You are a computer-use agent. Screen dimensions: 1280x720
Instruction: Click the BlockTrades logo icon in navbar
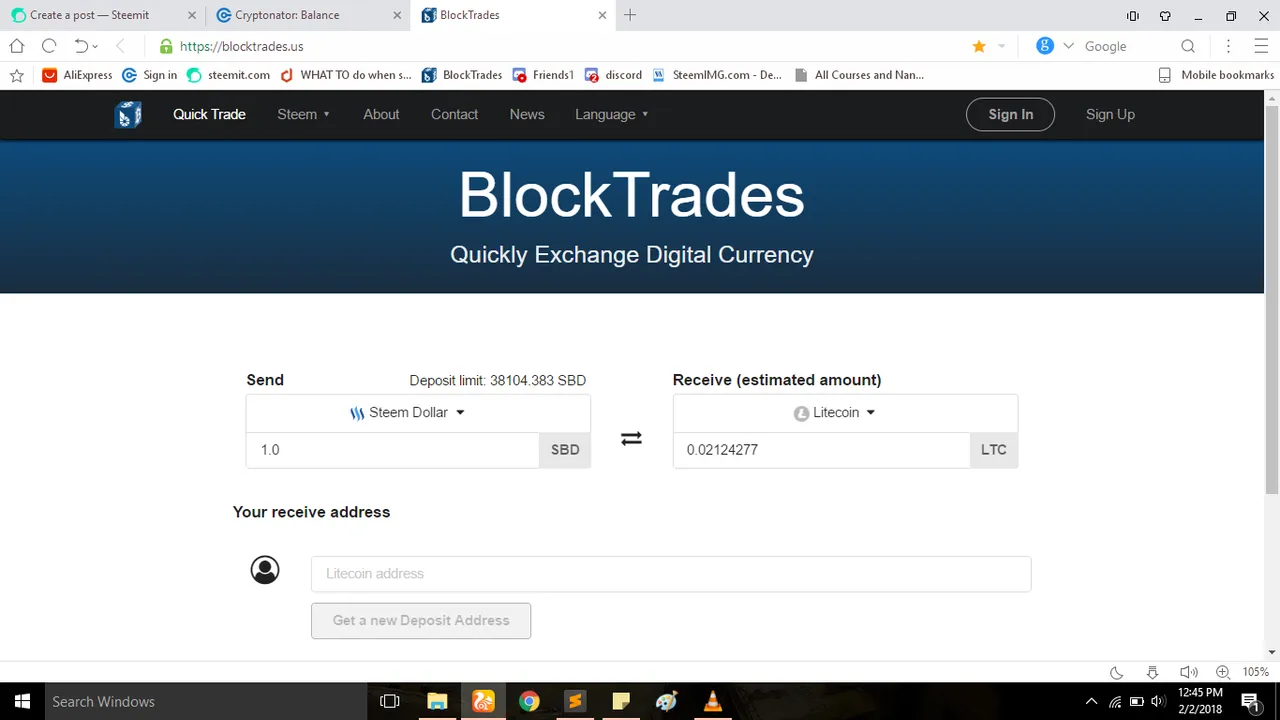[127, 114]
